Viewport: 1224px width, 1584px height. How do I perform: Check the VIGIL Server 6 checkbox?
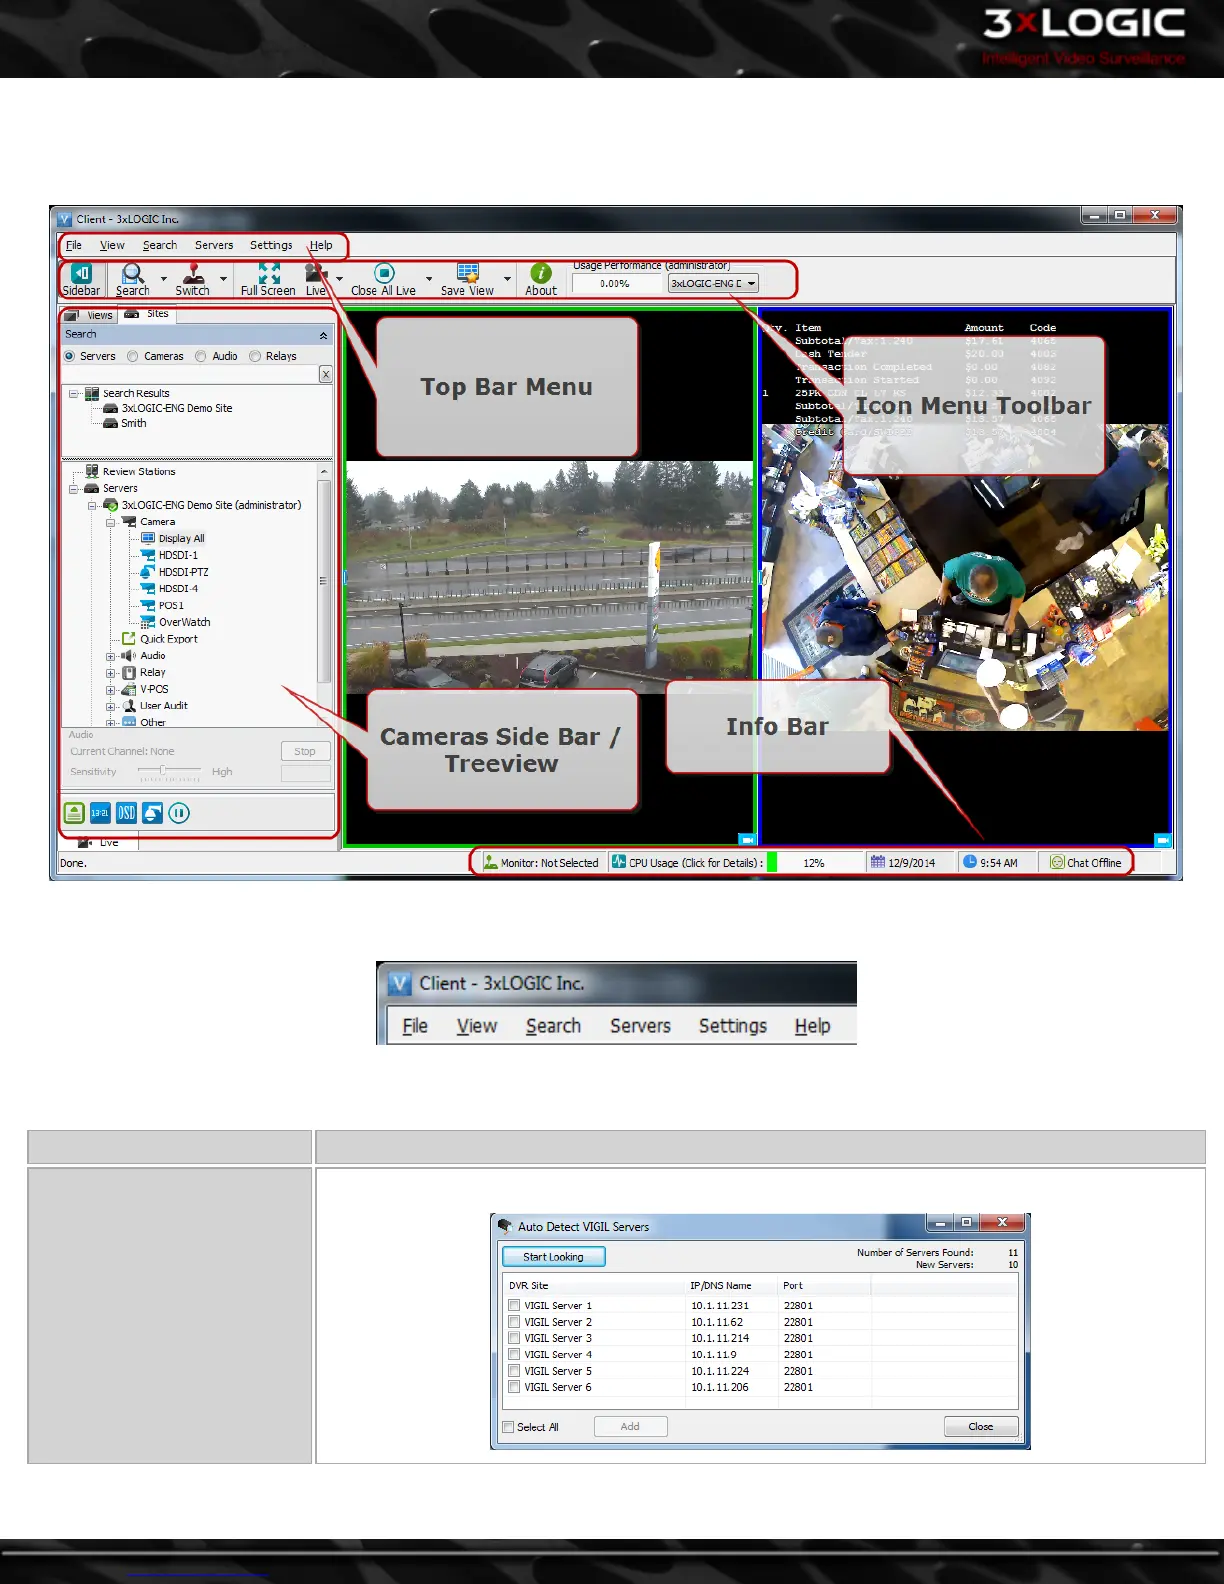(514, 1387)
